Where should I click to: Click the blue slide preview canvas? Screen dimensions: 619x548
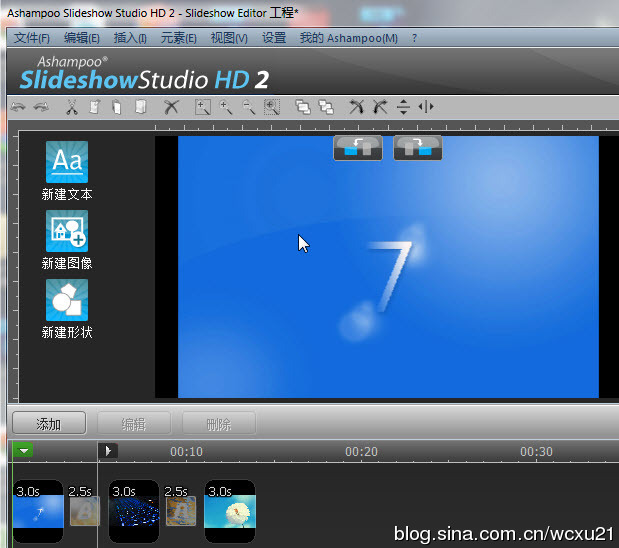coord(388,267)
